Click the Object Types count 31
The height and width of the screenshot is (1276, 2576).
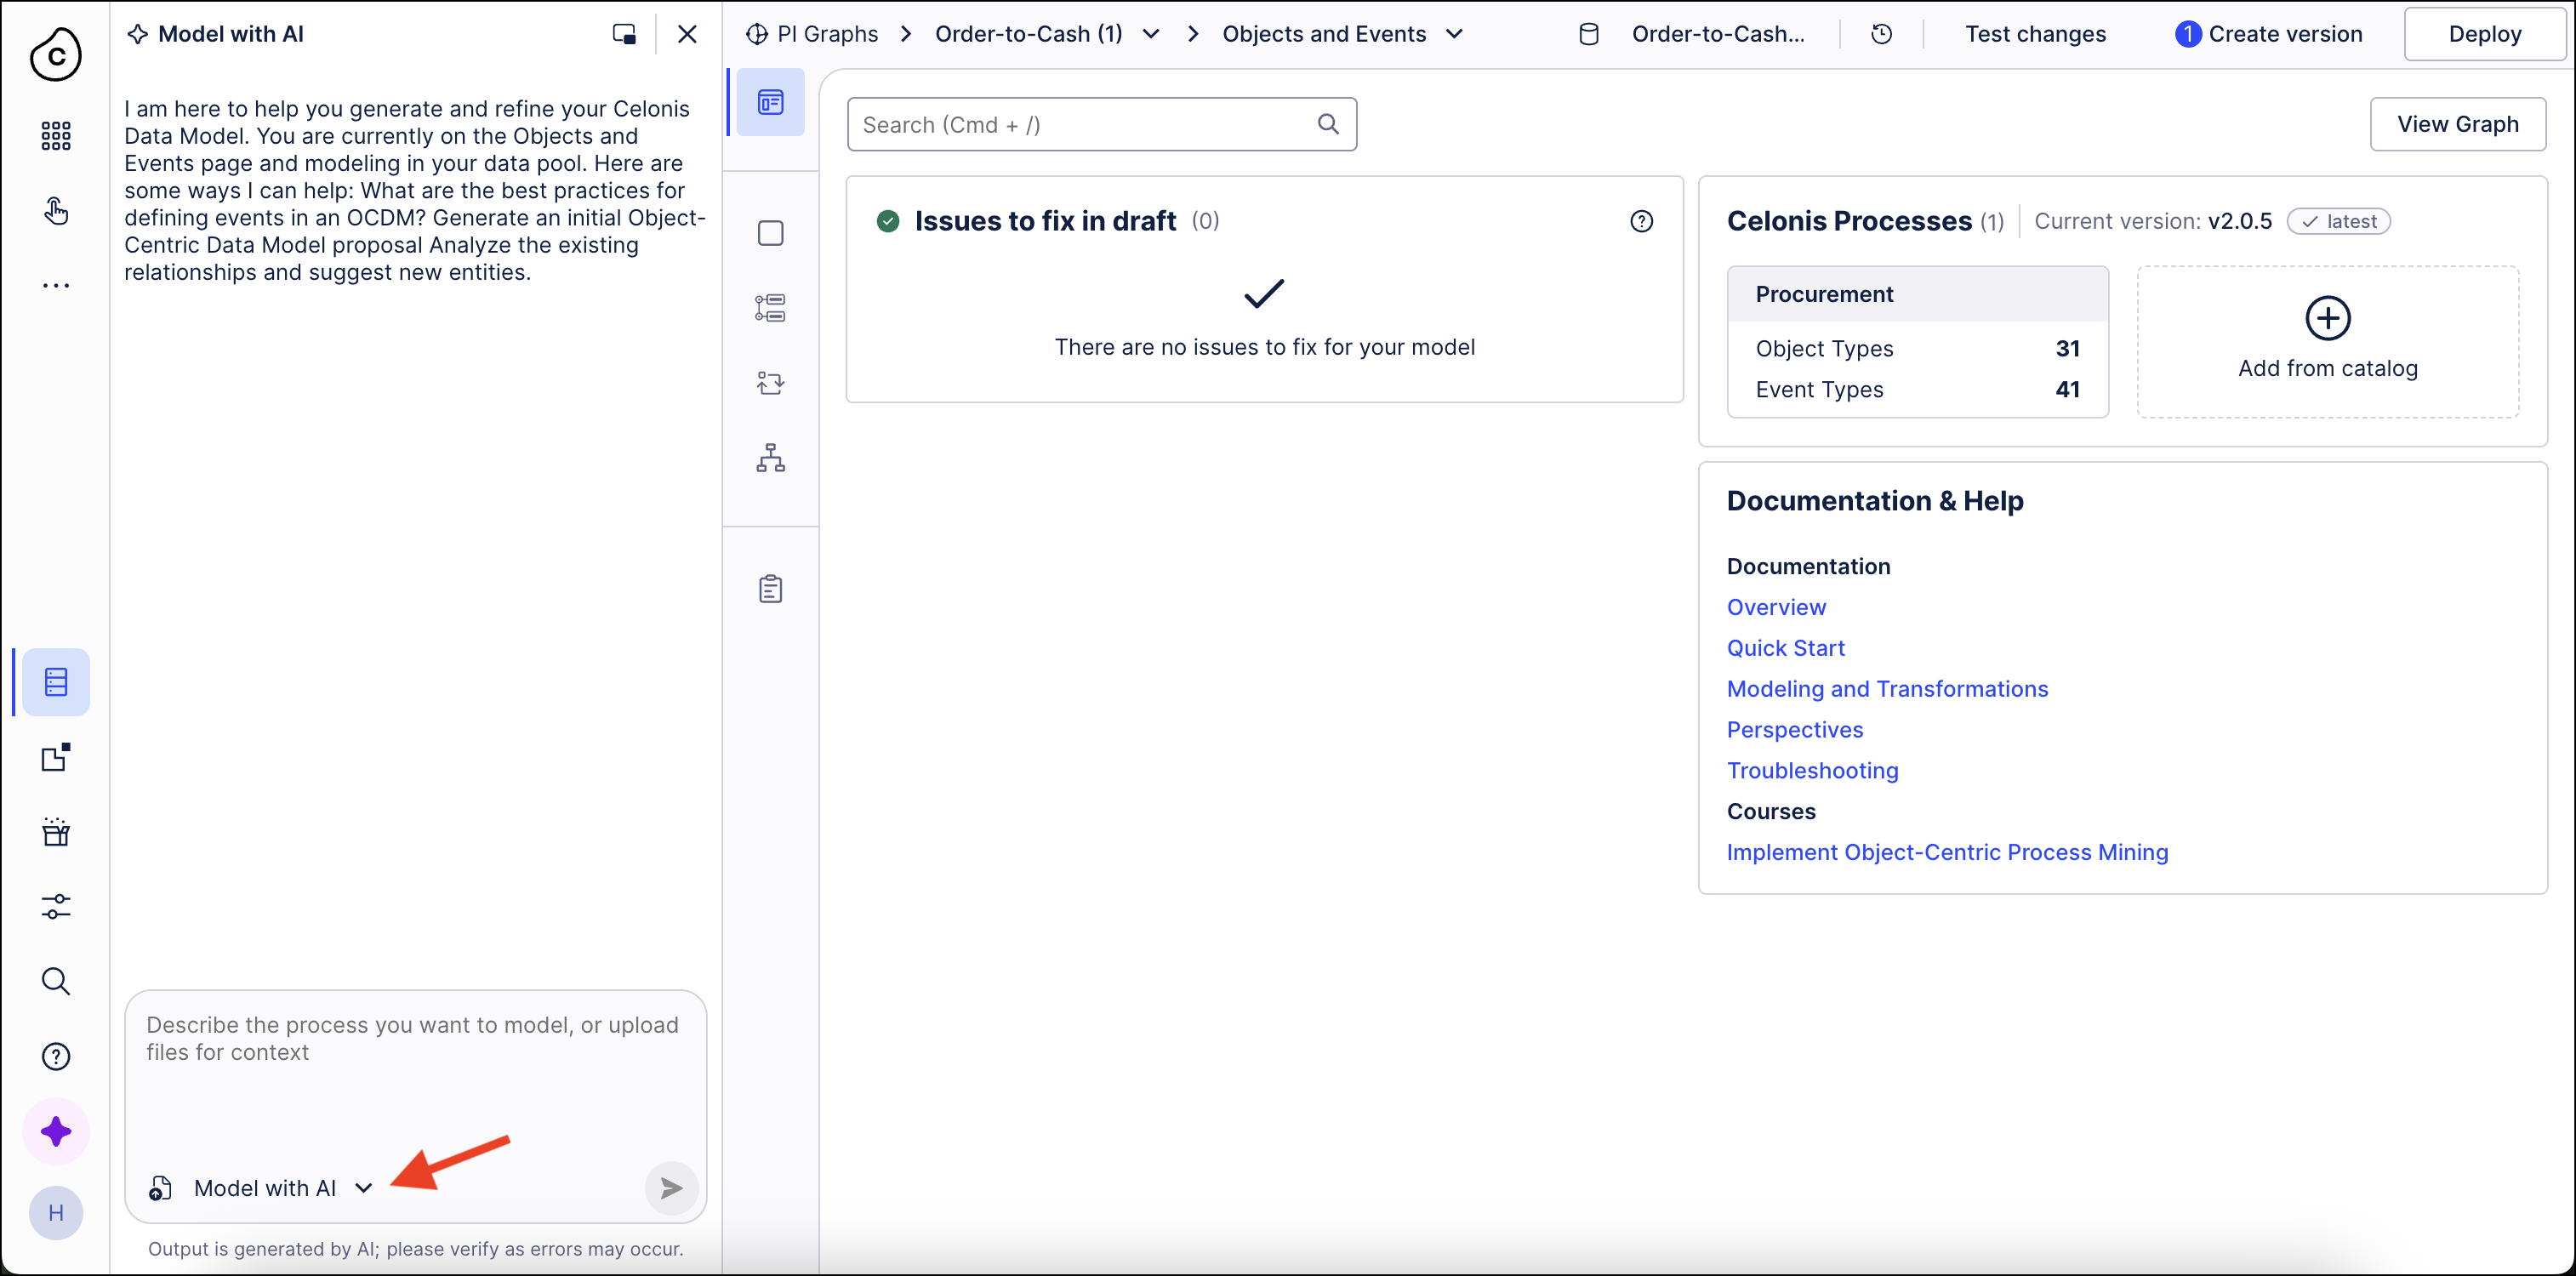tap(2067, 348)
